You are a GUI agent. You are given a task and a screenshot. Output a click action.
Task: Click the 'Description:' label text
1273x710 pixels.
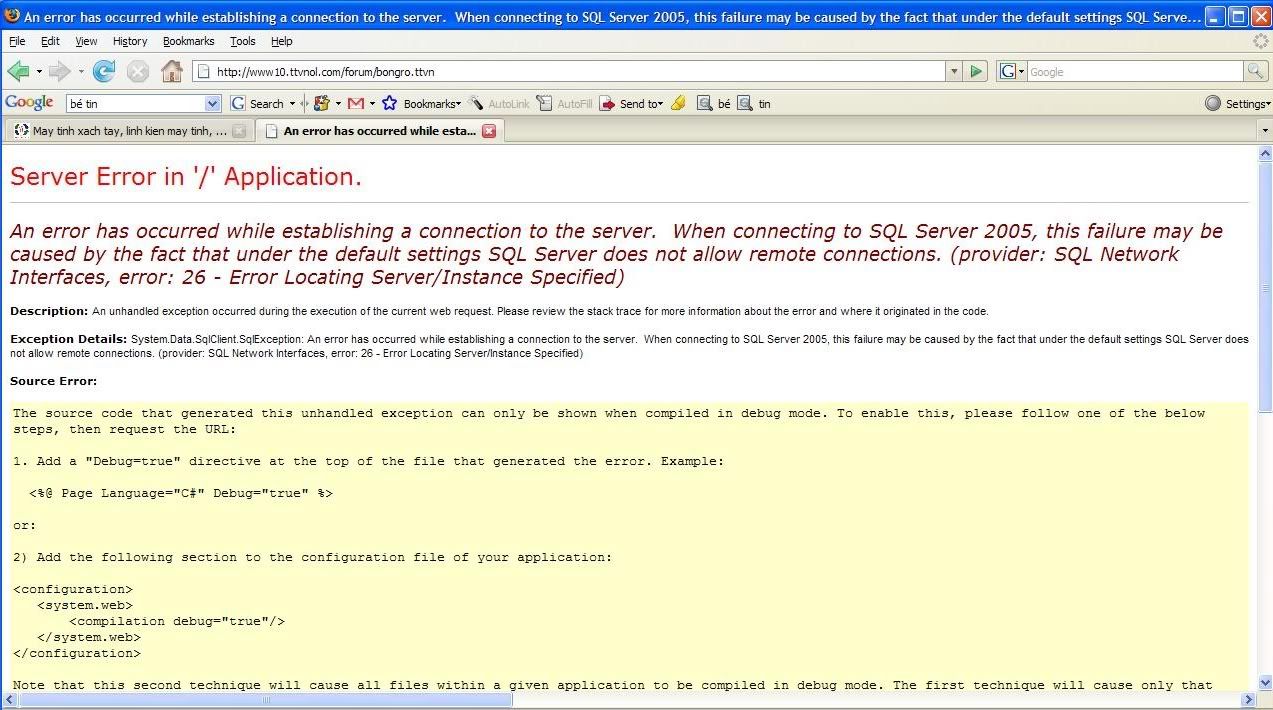49,311
